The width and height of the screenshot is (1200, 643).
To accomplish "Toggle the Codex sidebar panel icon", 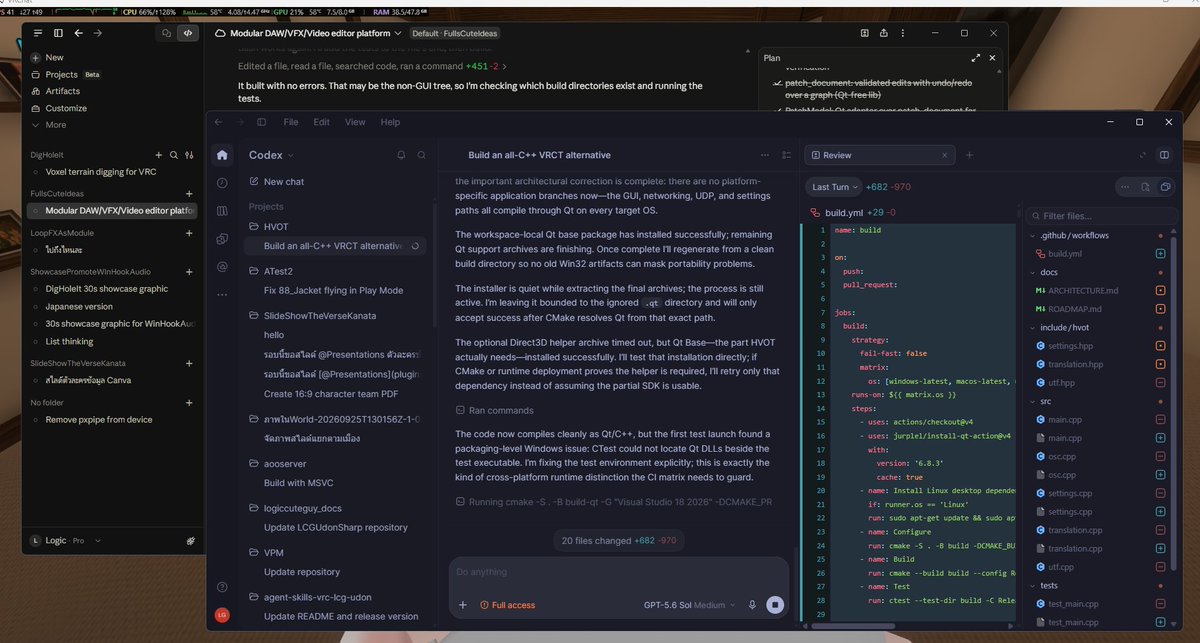I will [262, 122].
